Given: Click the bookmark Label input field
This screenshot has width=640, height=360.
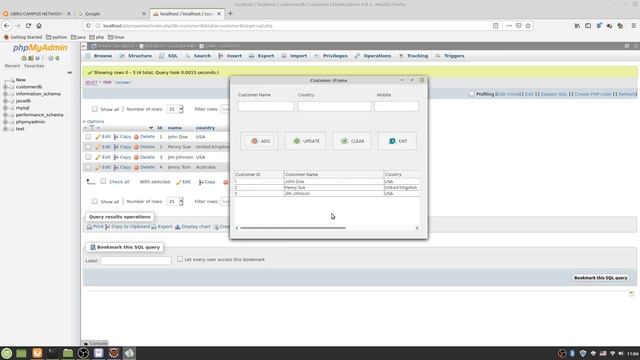Looking at the screenshot, I should [x=136, y=260].
